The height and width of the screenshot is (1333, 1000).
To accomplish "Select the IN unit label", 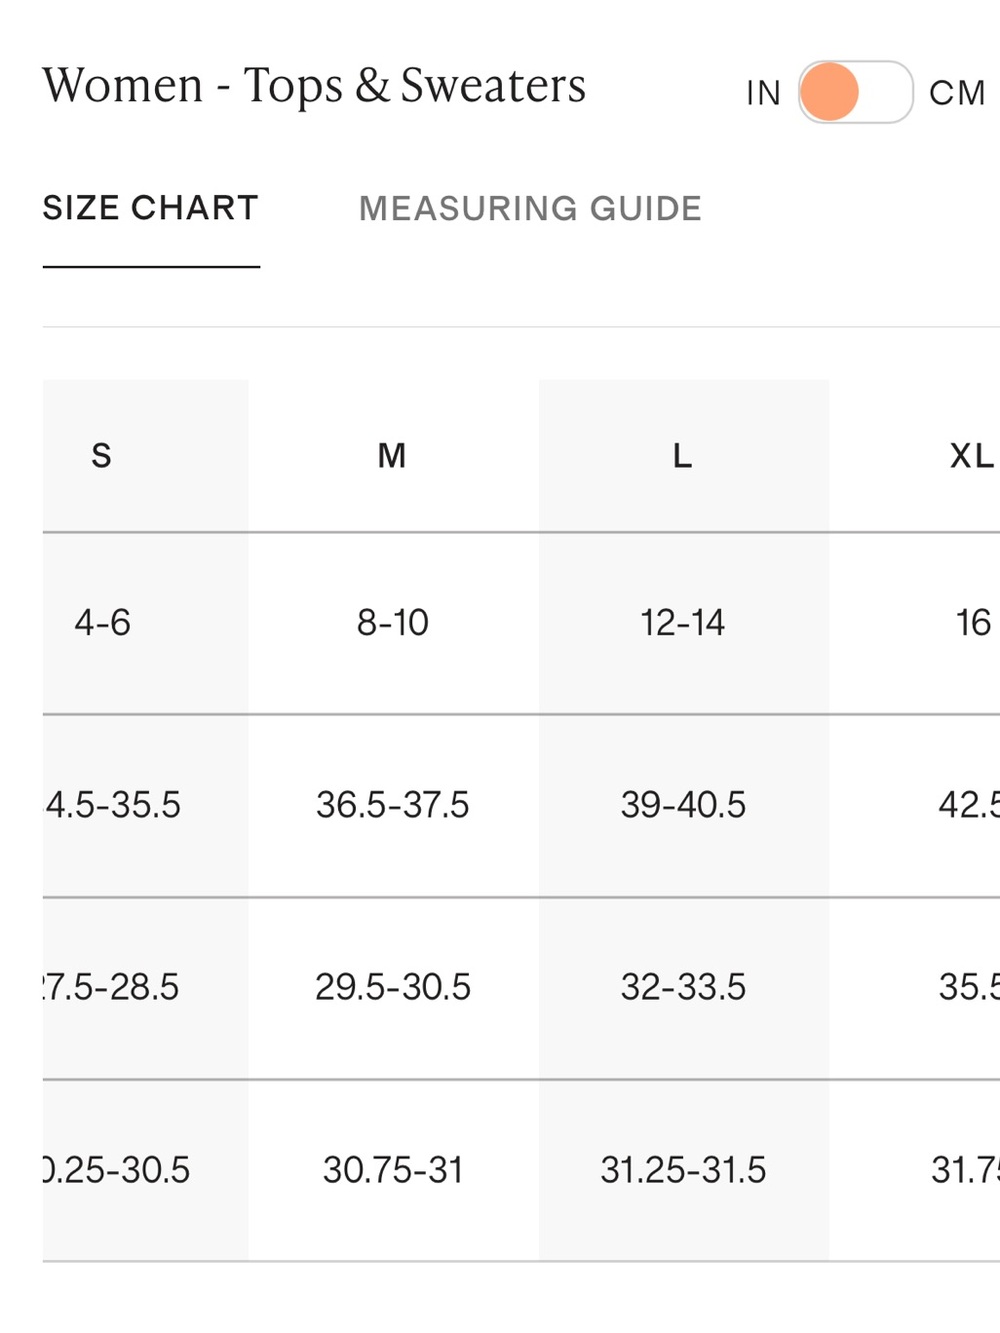I will tap(763, 93).
